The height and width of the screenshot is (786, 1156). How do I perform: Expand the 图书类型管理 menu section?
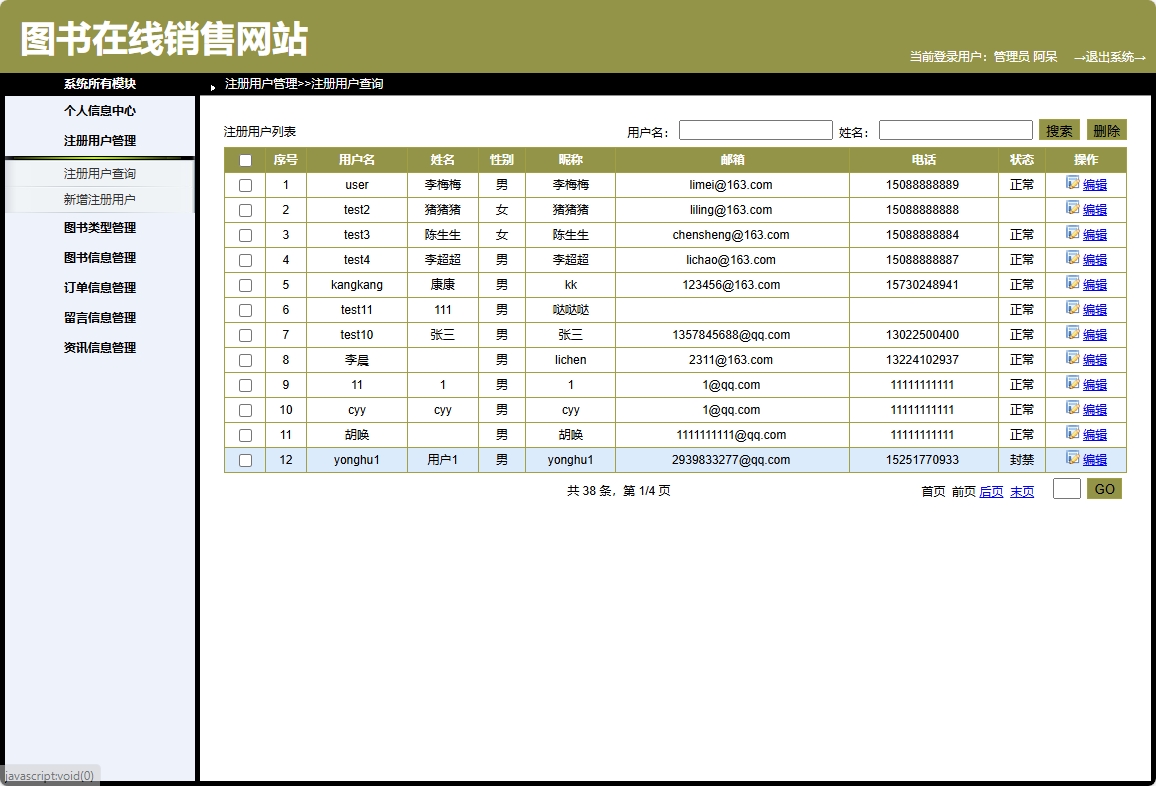[x=97, y=227]
